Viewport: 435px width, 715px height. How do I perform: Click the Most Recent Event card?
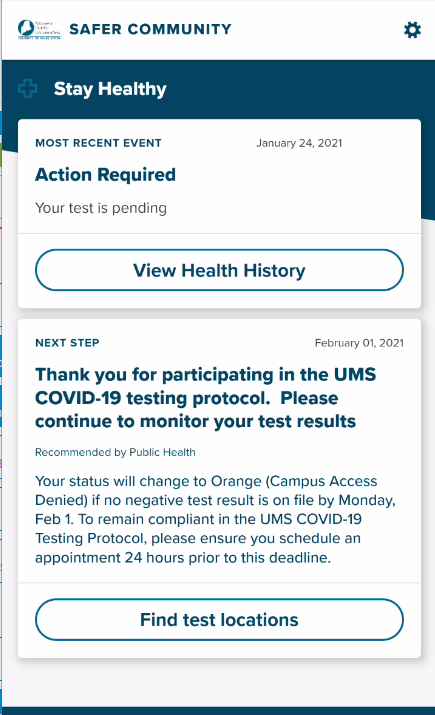click(219, 213)
